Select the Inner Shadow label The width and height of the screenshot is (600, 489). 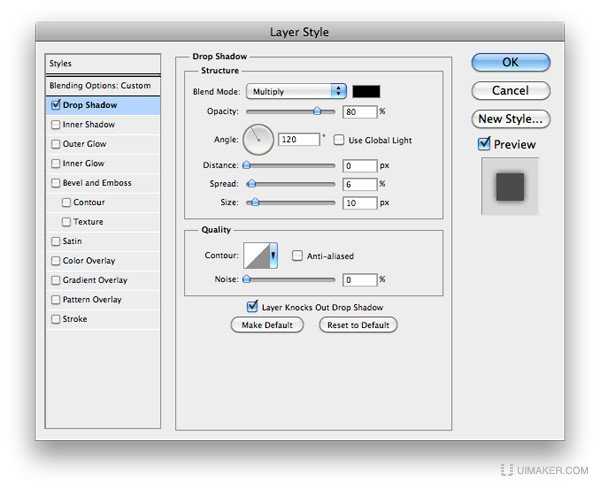coord(89,124)
